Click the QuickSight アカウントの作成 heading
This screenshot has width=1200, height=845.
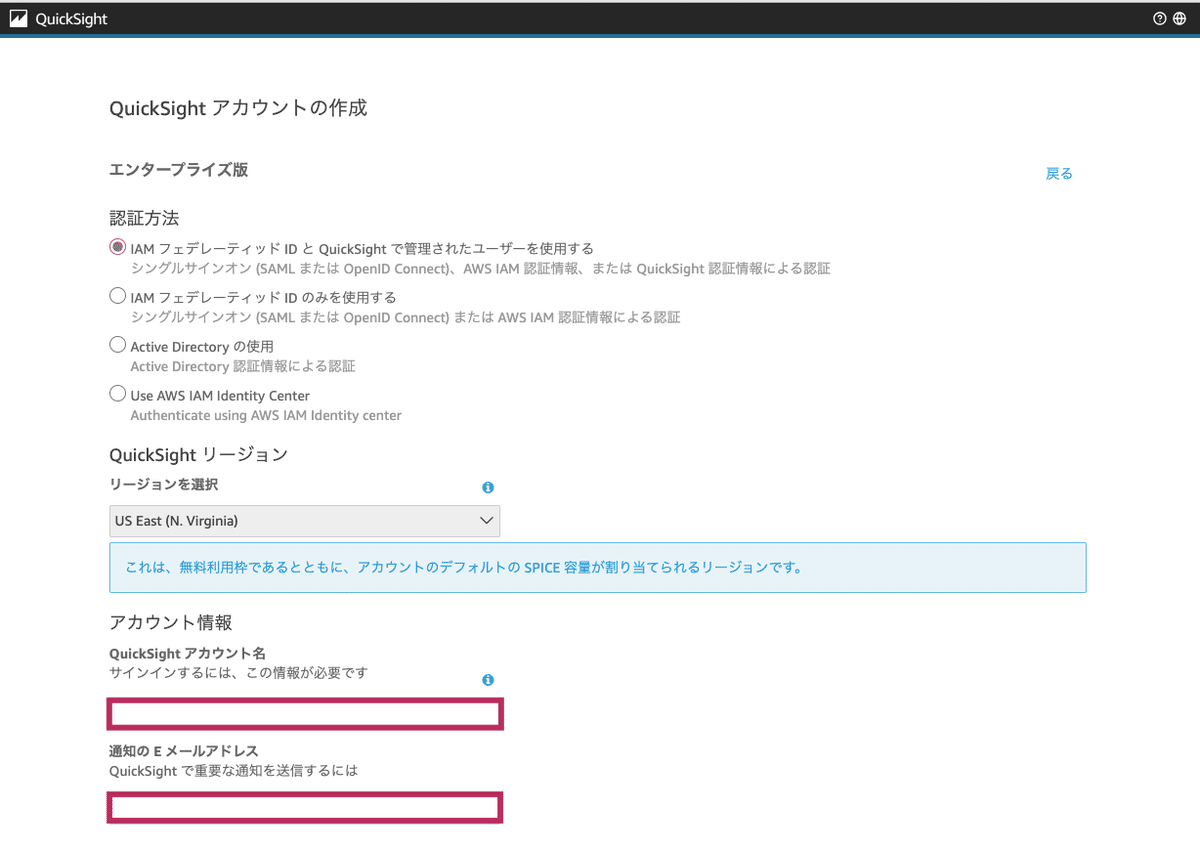pyautogui.click(x=238, y=108)
